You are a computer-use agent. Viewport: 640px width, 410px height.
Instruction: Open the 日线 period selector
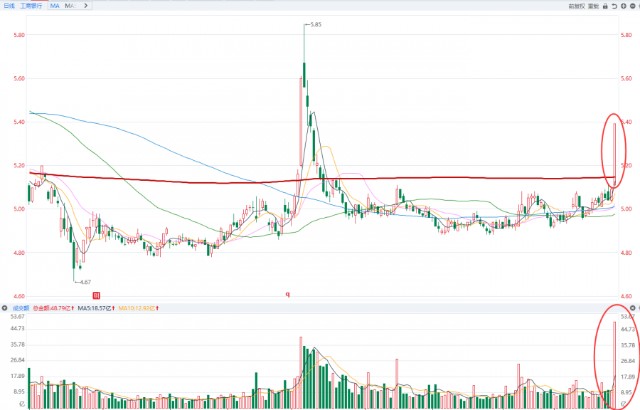click(x=8, y=5)
